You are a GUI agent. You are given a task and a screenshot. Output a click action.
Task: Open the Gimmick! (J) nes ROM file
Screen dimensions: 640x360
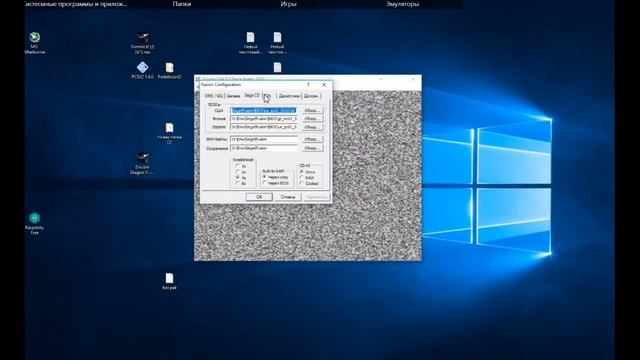pos(142,43)
